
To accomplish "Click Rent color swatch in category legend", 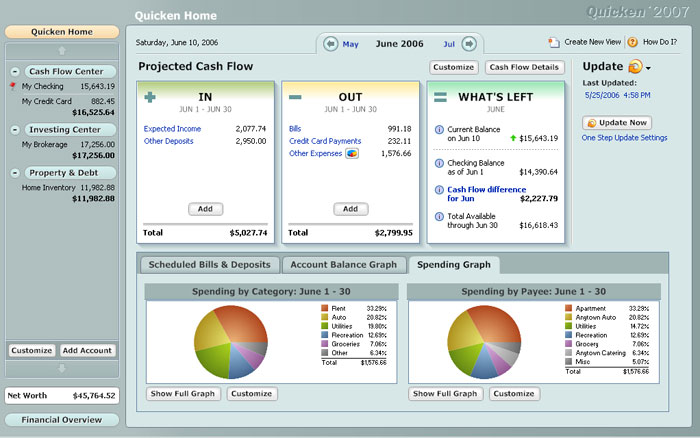I will [x=325, y=308].
